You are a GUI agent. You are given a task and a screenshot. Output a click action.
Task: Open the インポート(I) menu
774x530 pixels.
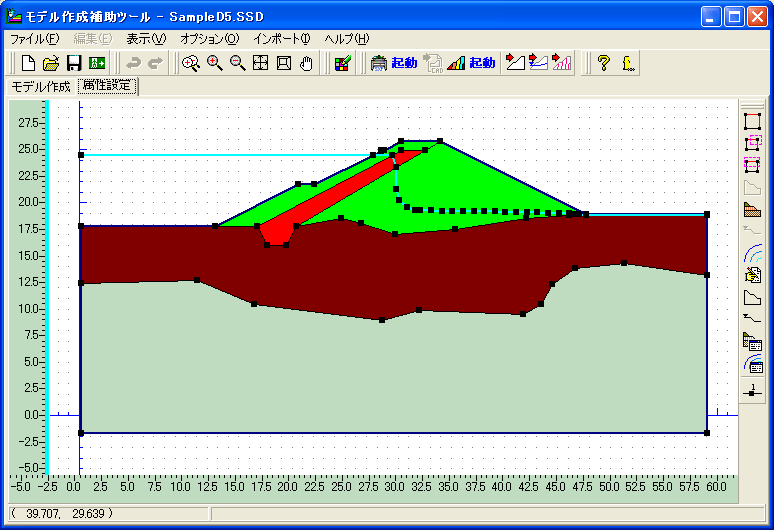pos(282,39)
